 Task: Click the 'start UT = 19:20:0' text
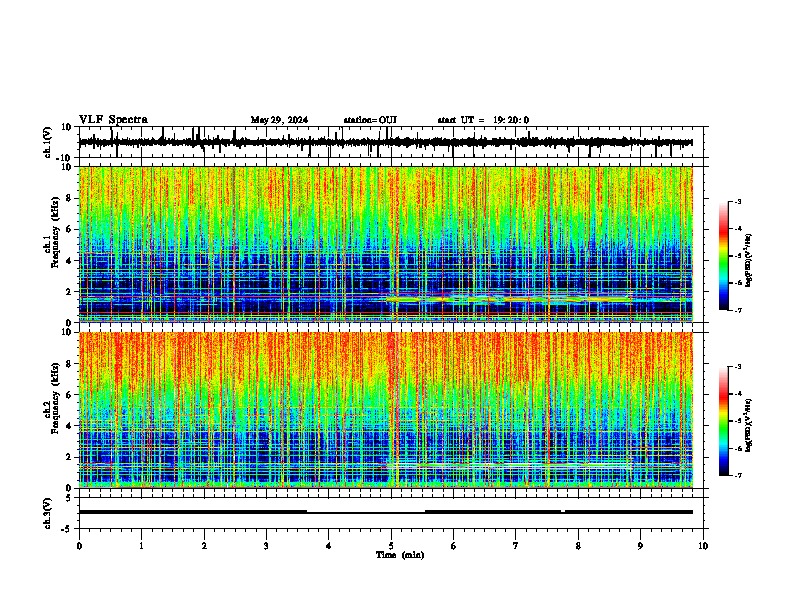coord(483,120)
